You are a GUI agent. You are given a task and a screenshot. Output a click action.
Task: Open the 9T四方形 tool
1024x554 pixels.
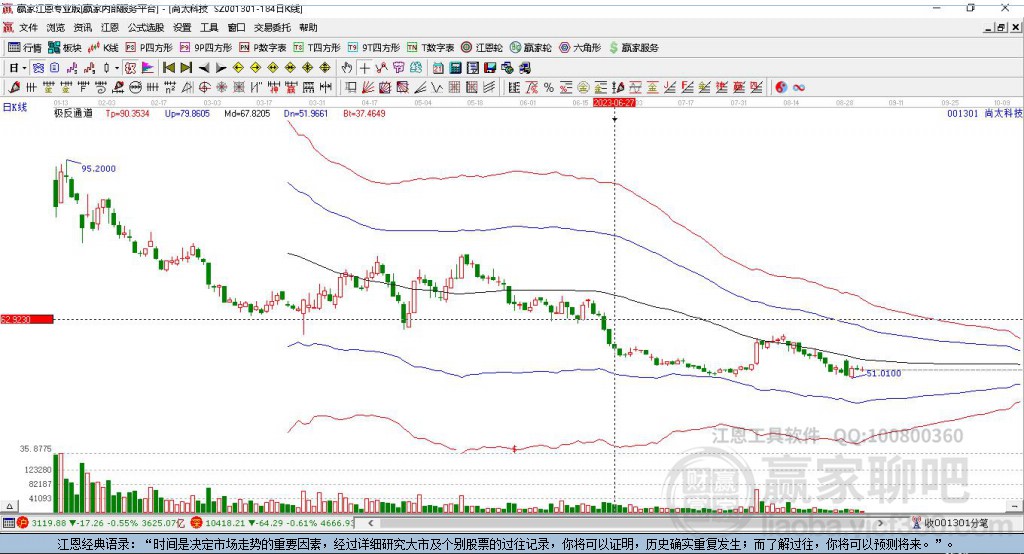click(374, 48)
